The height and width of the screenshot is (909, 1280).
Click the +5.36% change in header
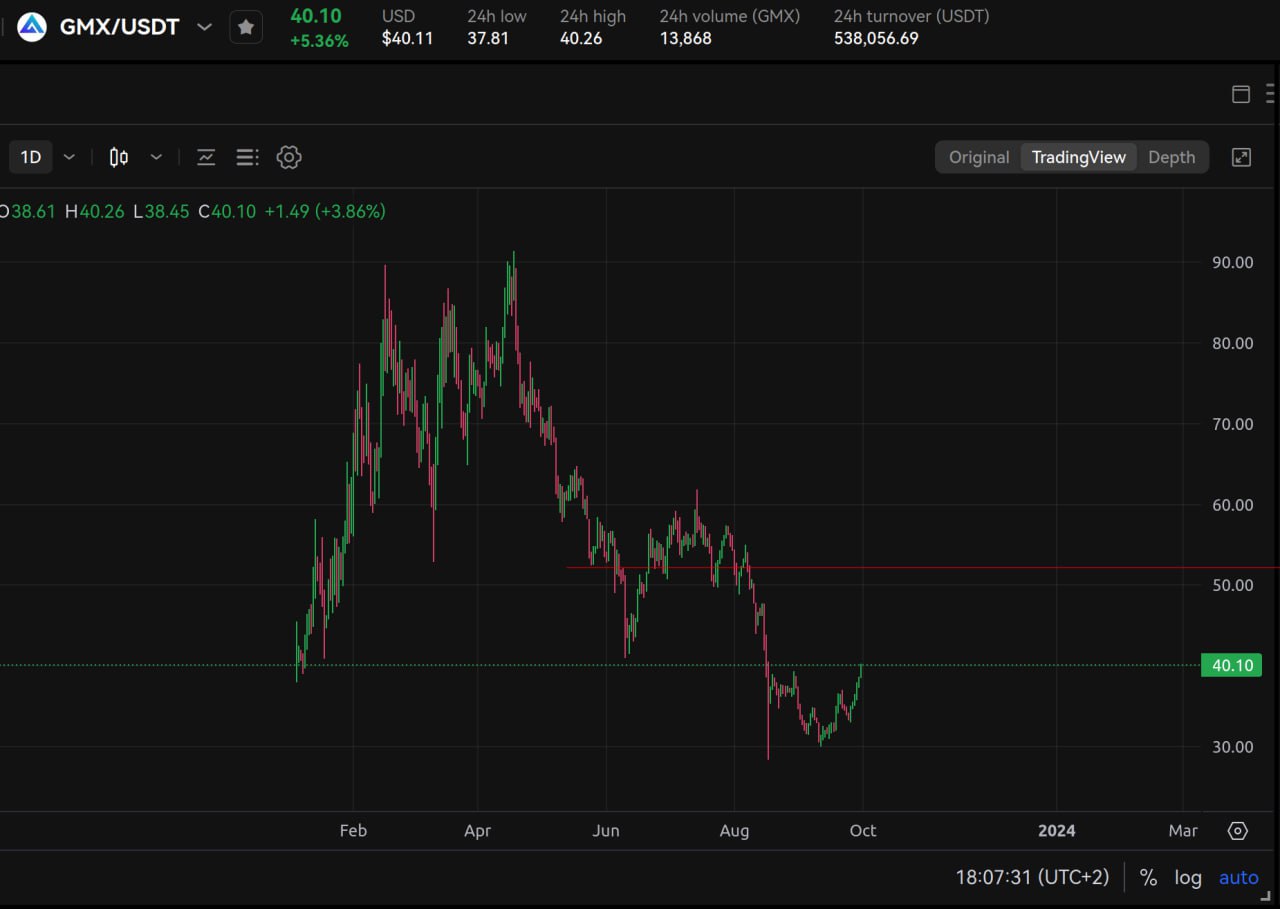pos(320,41)
